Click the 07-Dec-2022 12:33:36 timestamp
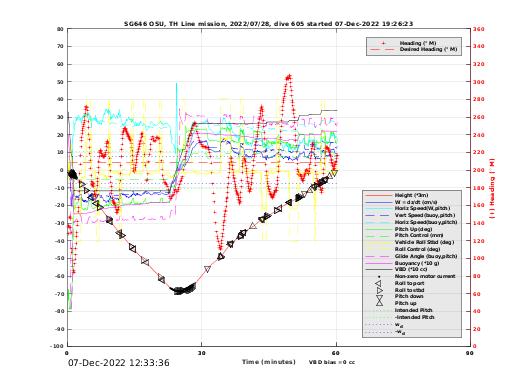This screenshot has width=520, height=390. pos(119,363)
